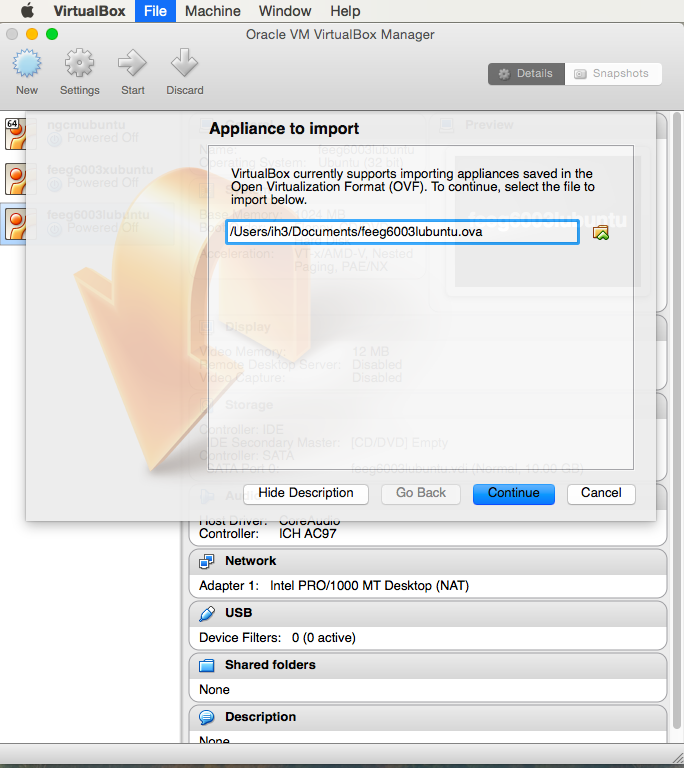Click the Controller ICH AC97 text
The image size is (684, 768).
pyautogui.click(x=268, y=534)
